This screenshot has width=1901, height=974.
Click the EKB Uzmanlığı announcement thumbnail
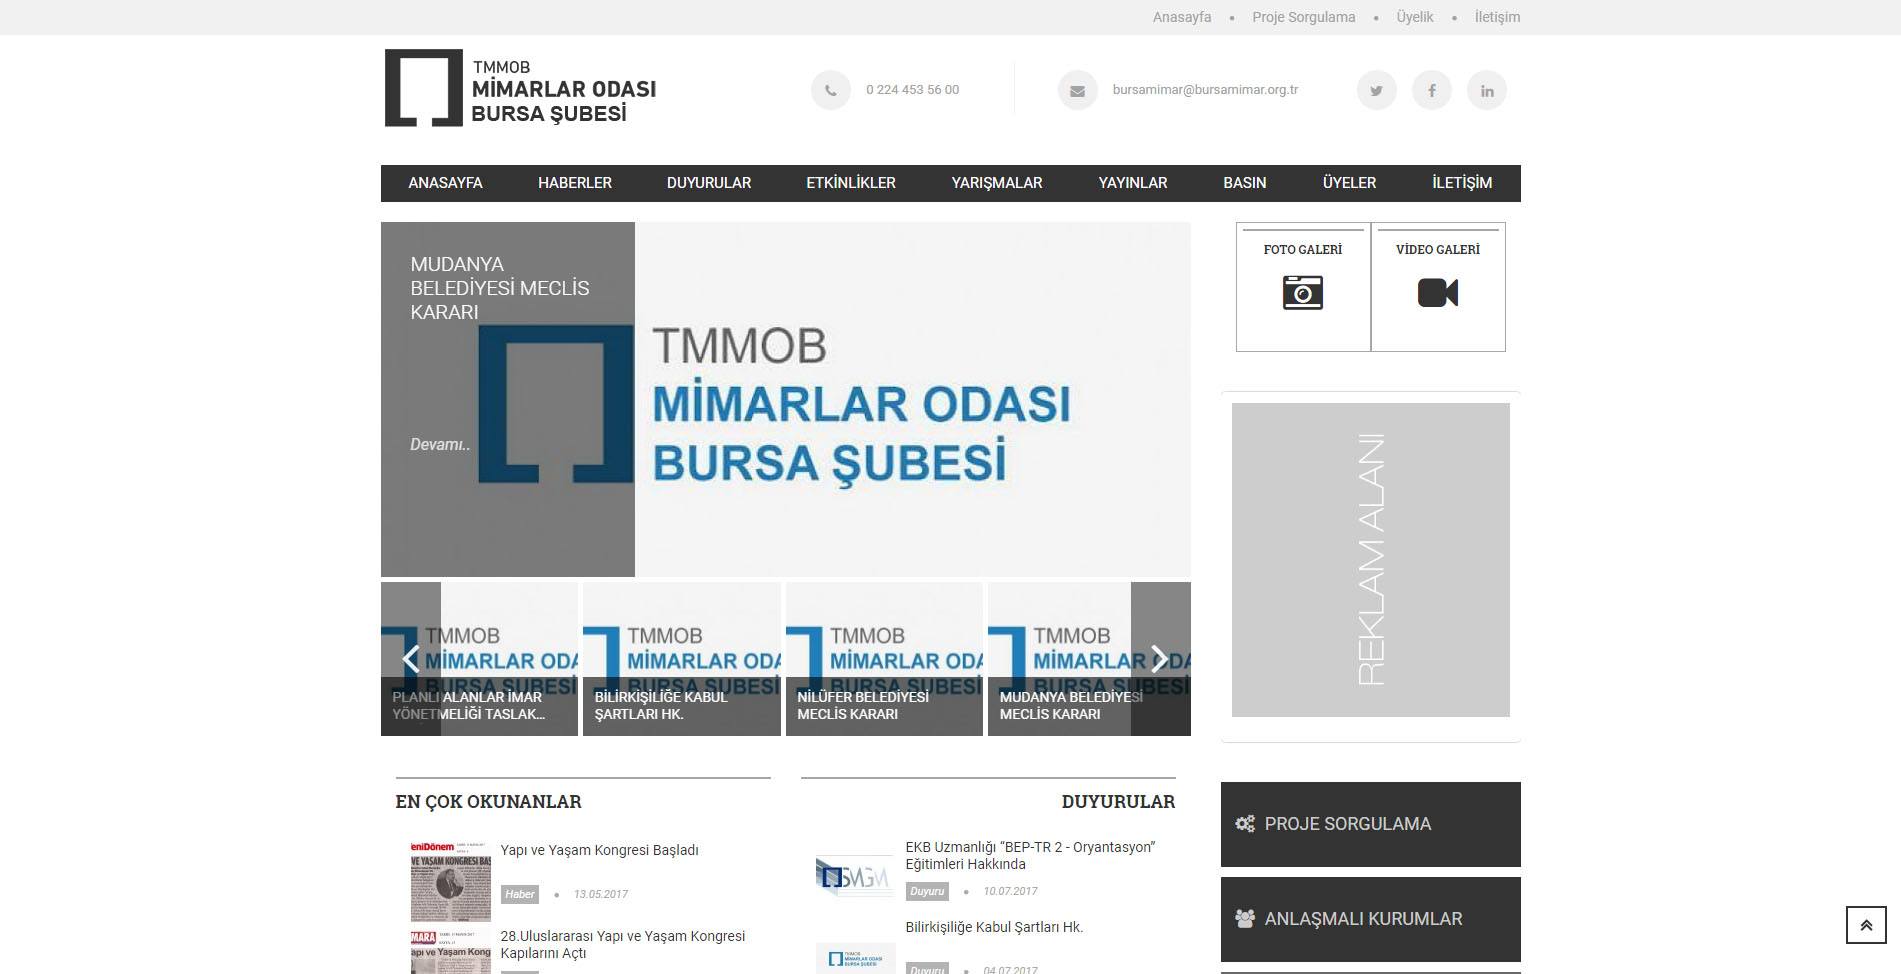click(855, 877)
